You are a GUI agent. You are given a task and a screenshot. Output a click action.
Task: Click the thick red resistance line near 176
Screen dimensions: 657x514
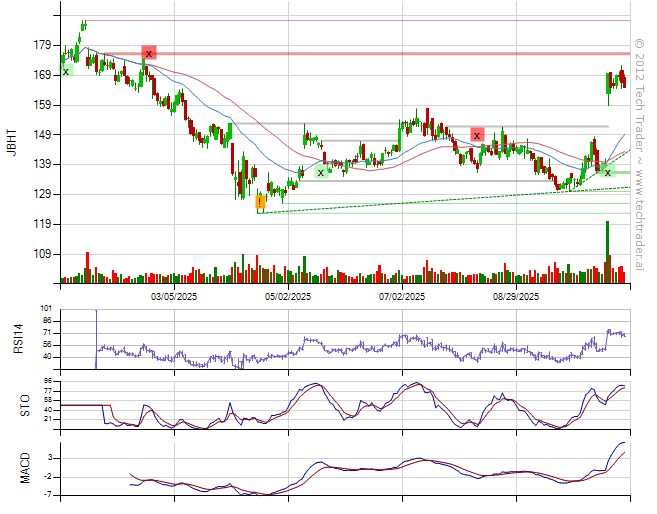tap(400, 53)
